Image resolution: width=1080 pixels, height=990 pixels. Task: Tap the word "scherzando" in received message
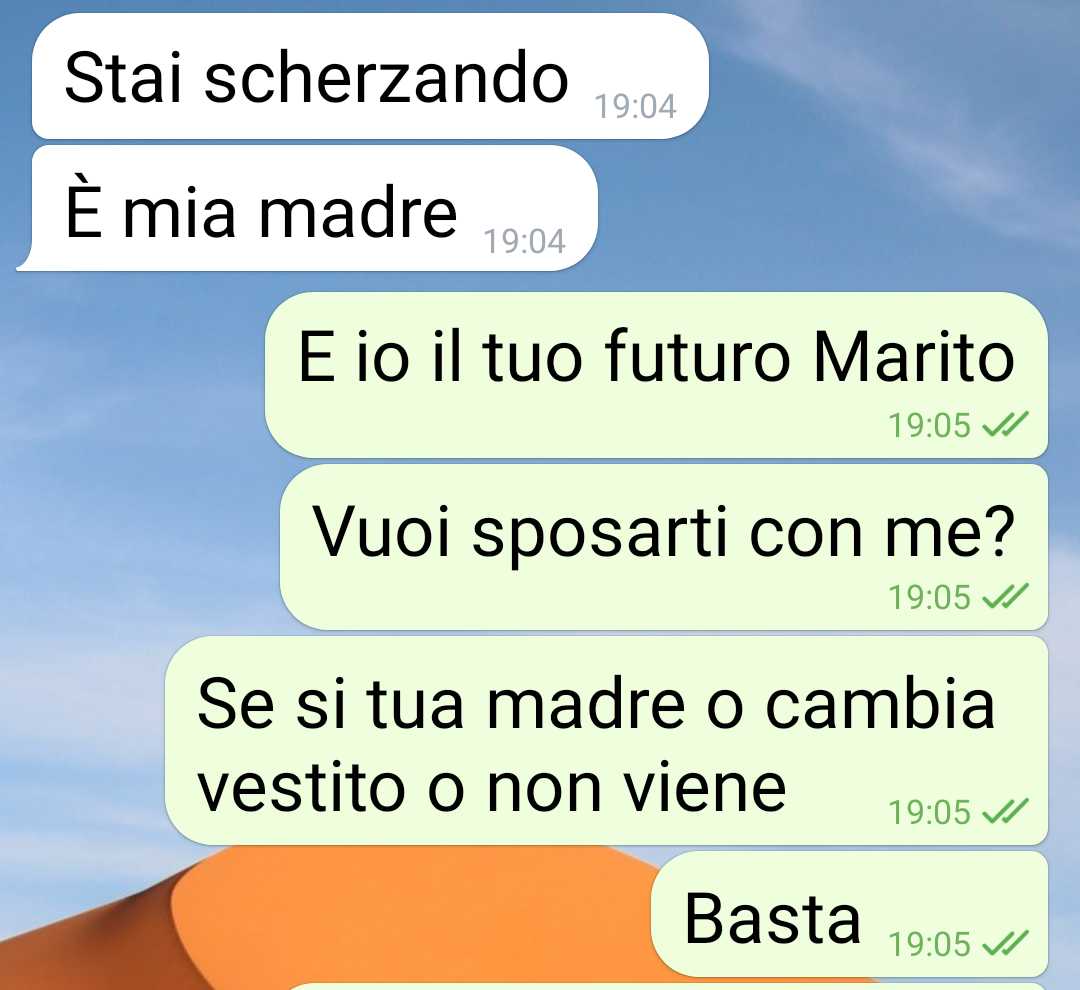click(x=386, y=76)
